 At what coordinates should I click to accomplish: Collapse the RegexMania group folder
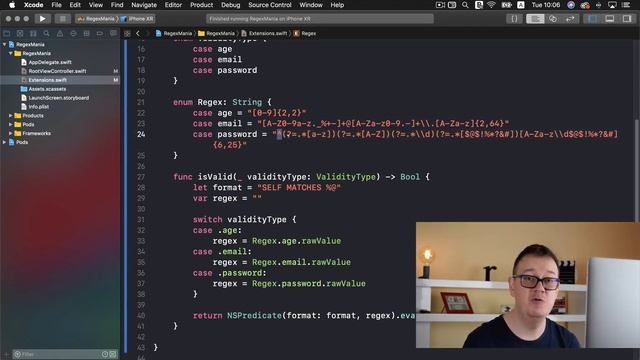11,53
